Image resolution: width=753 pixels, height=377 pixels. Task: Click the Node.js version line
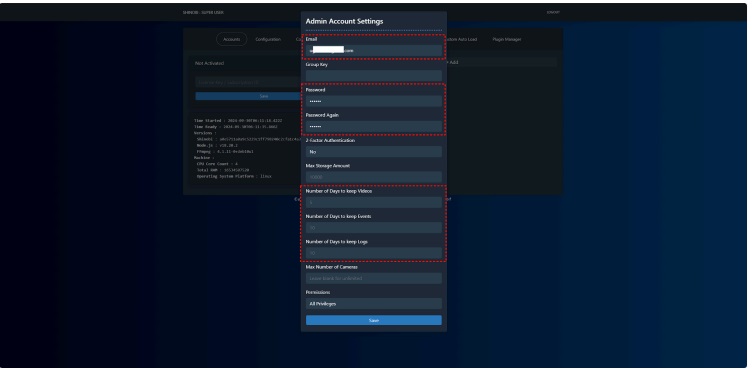click(x=217, y=145)
